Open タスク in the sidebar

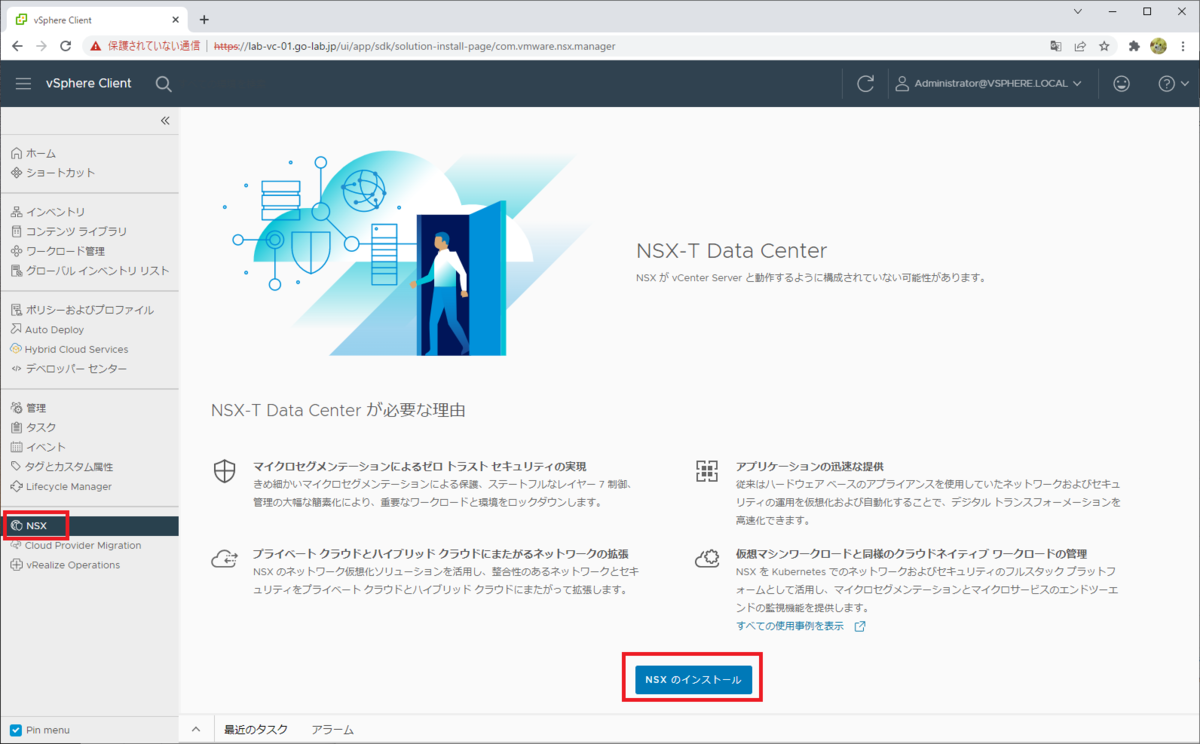[x=33, y=428]
